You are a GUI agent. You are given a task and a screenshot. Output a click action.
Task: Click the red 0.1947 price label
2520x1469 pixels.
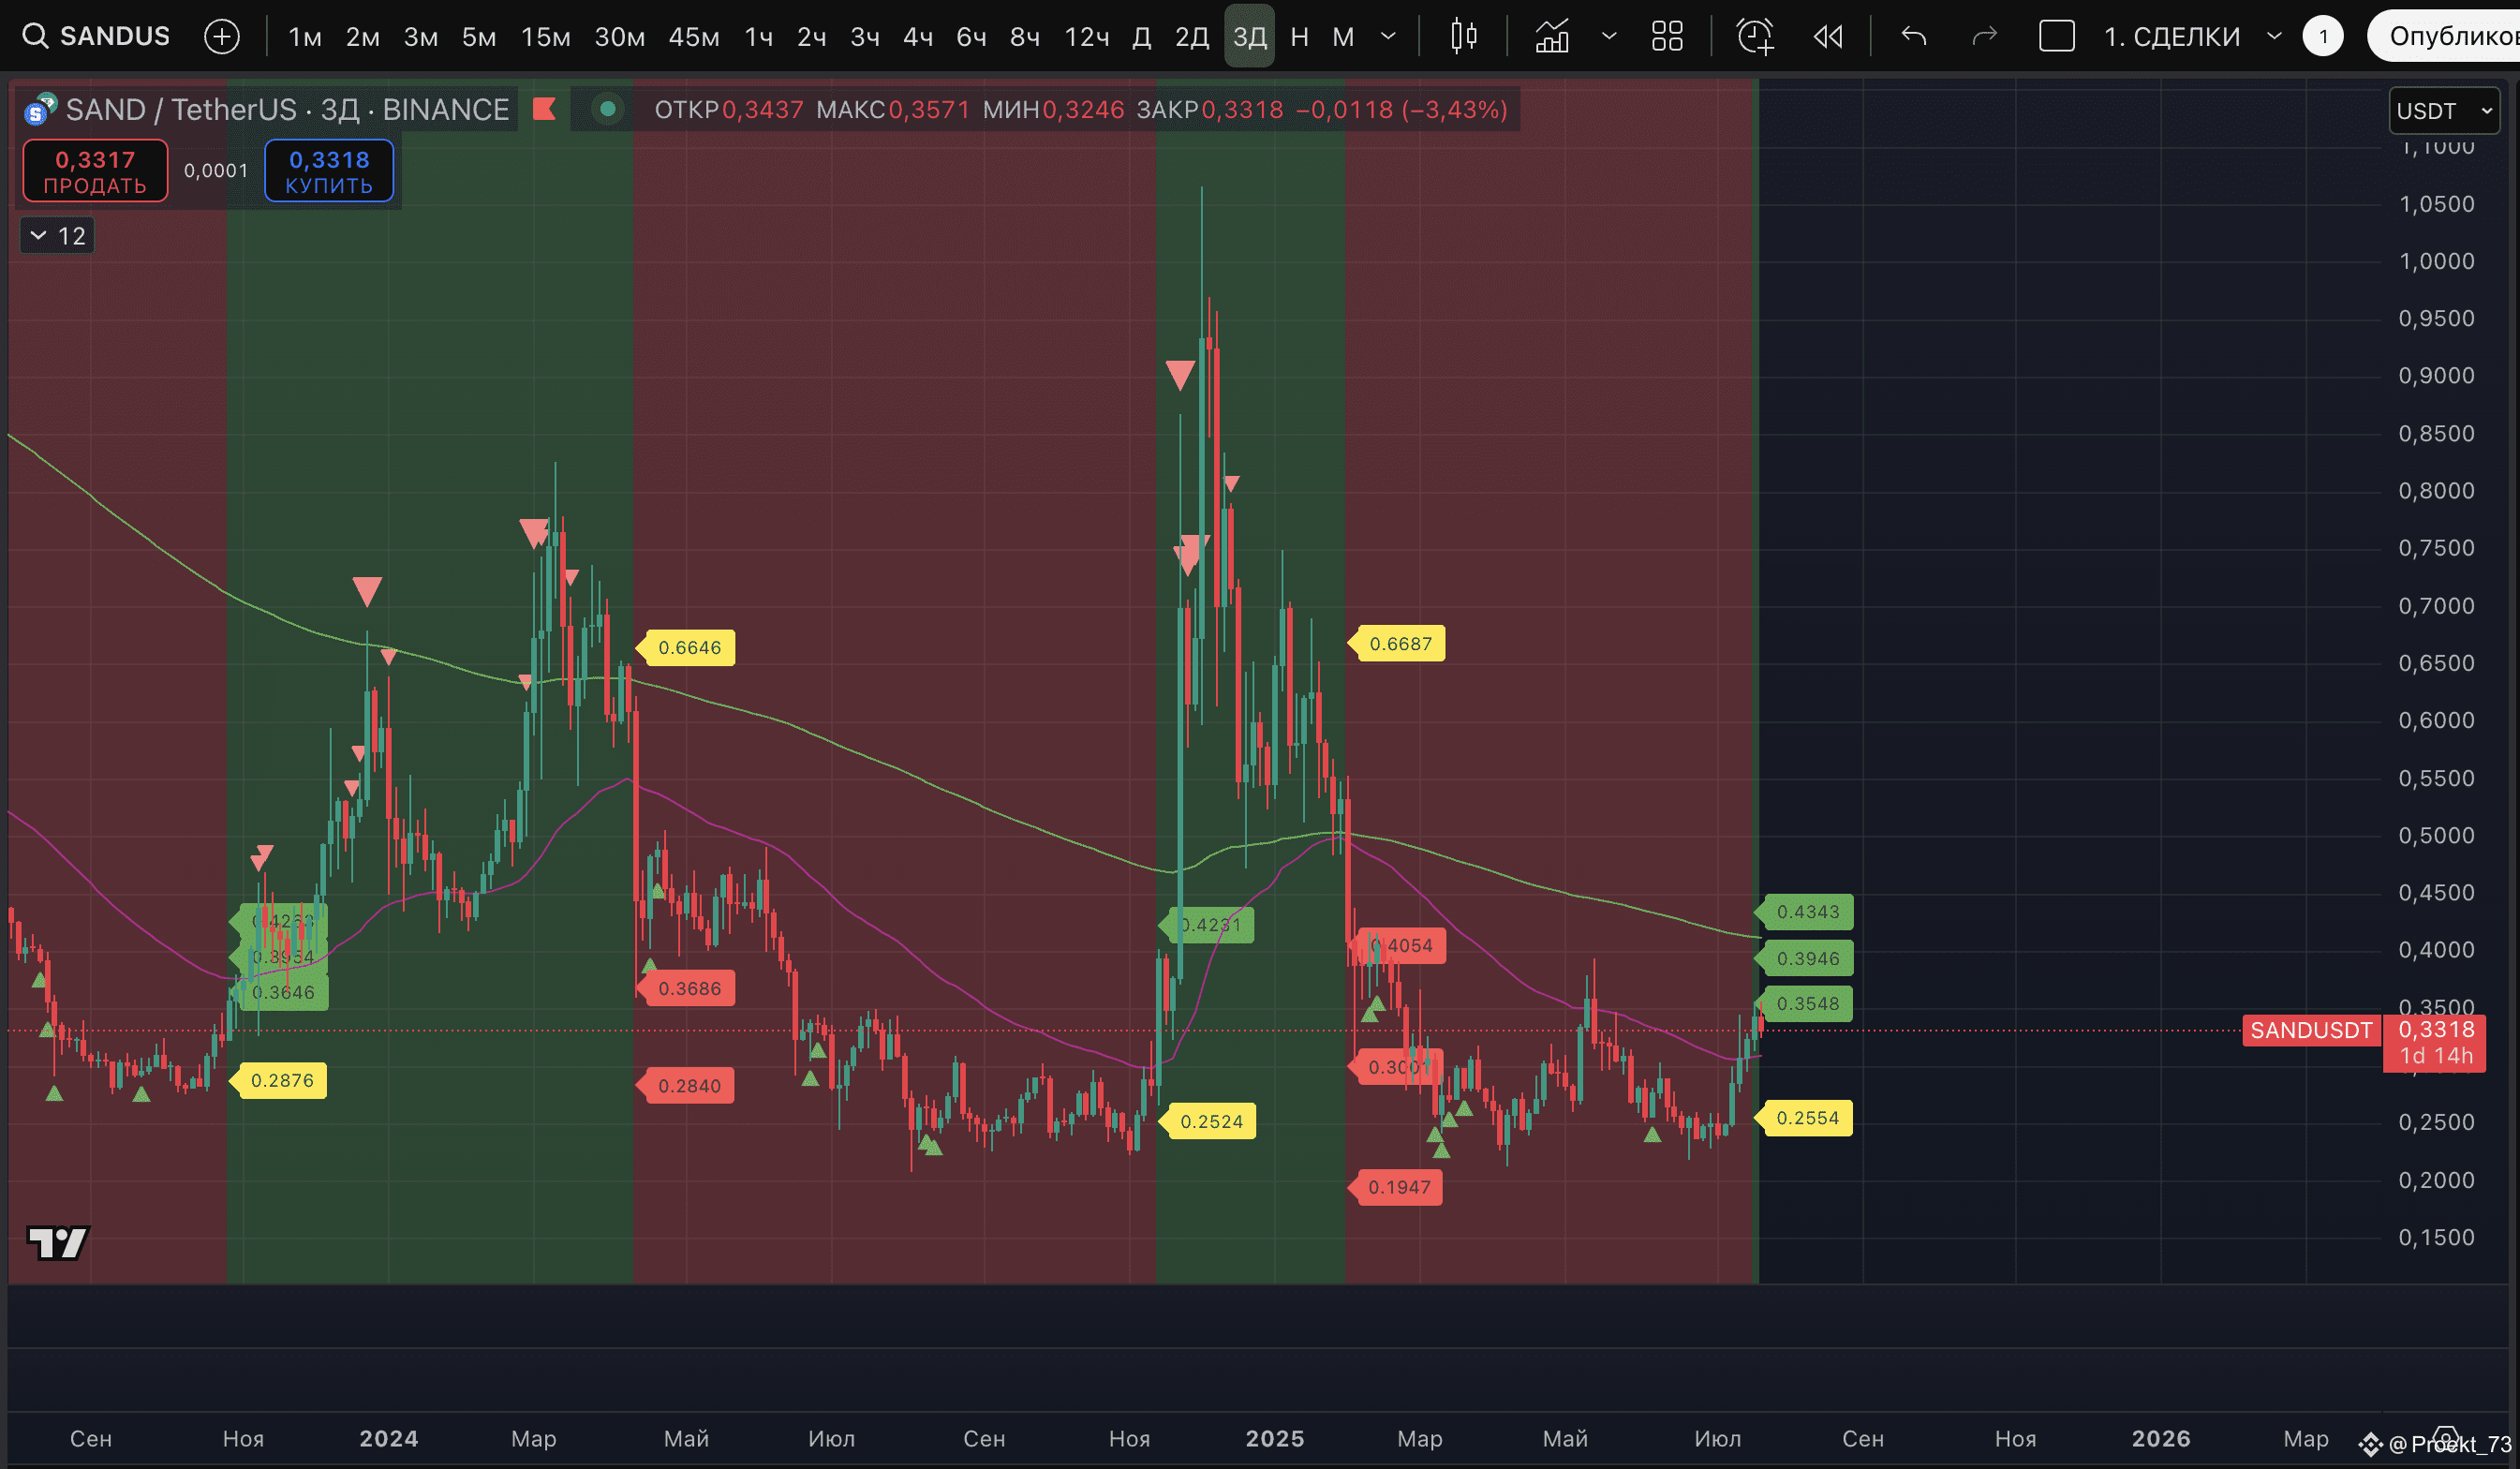point(1397,1187)
